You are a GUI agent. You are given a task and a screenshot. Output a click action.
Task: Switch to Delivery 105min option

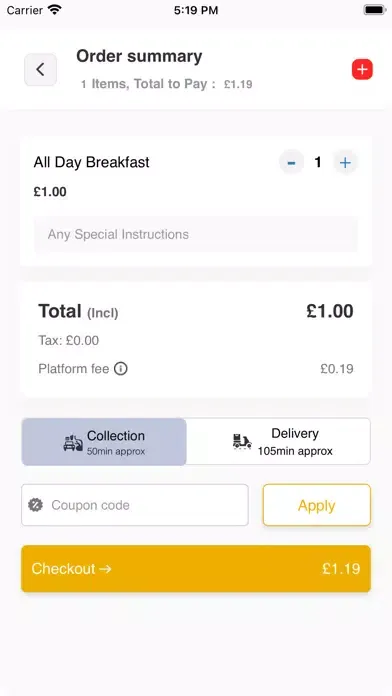click(278, 442)
